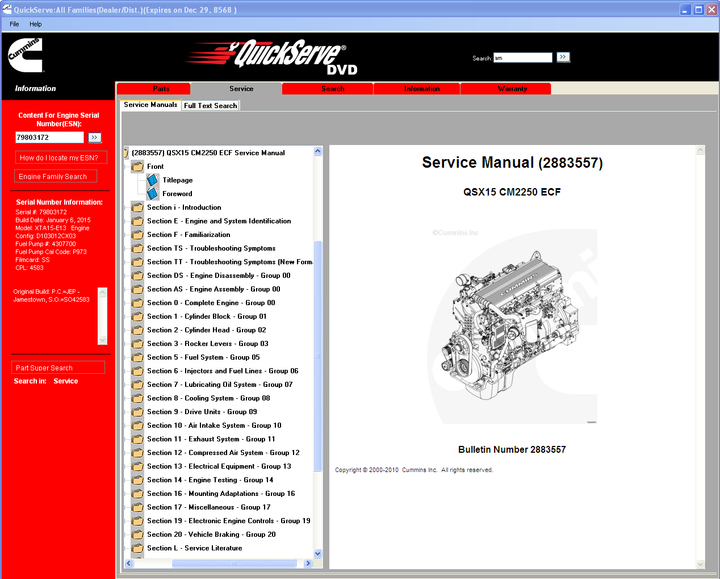
Task: Switch to the Search tab
Action: 327,89
